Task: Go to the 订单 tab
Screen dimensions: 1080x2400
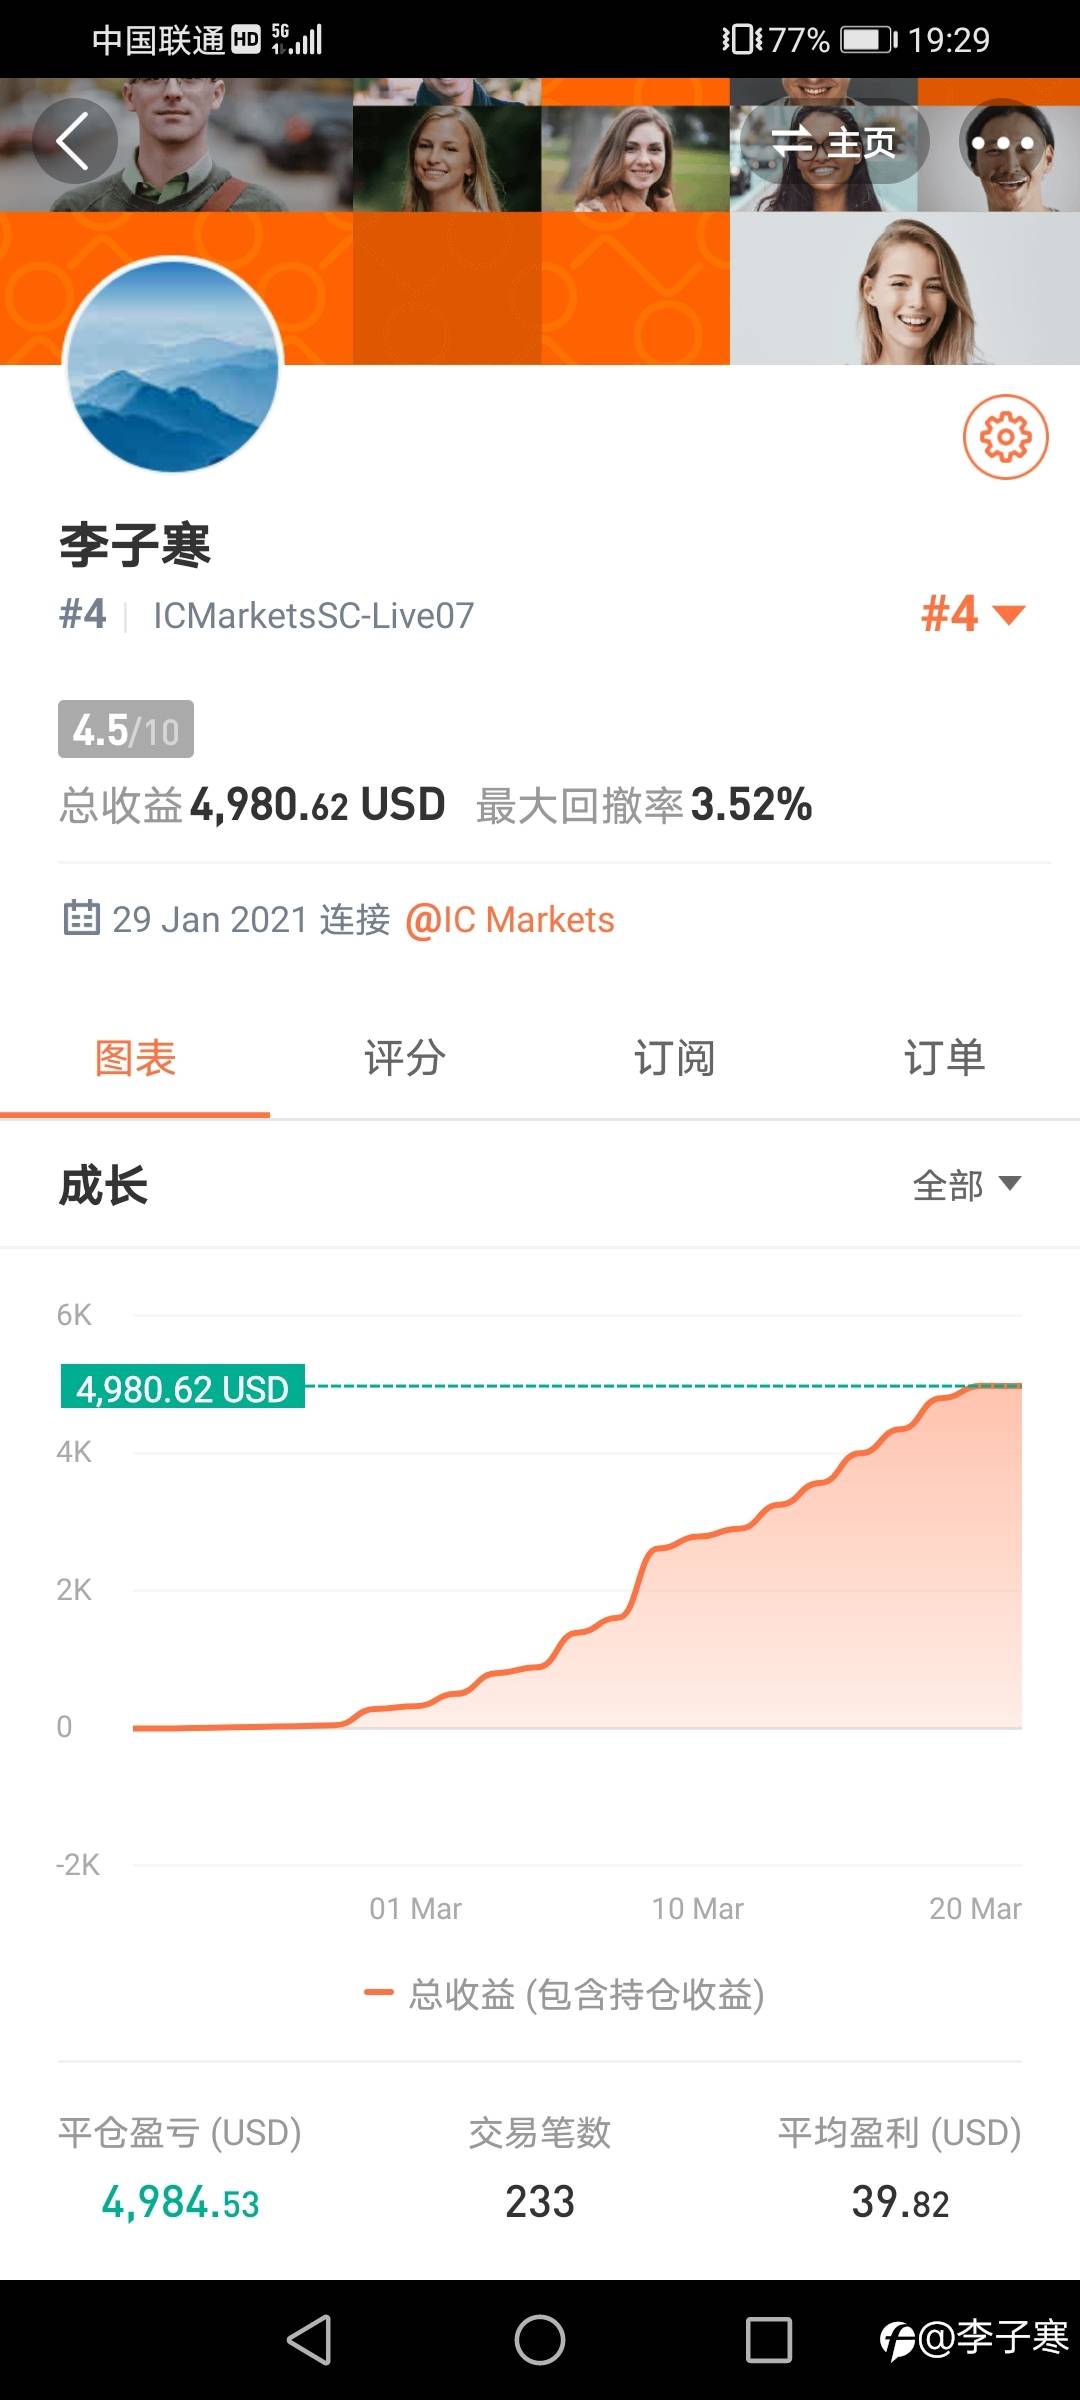Action: [944, 1058]
